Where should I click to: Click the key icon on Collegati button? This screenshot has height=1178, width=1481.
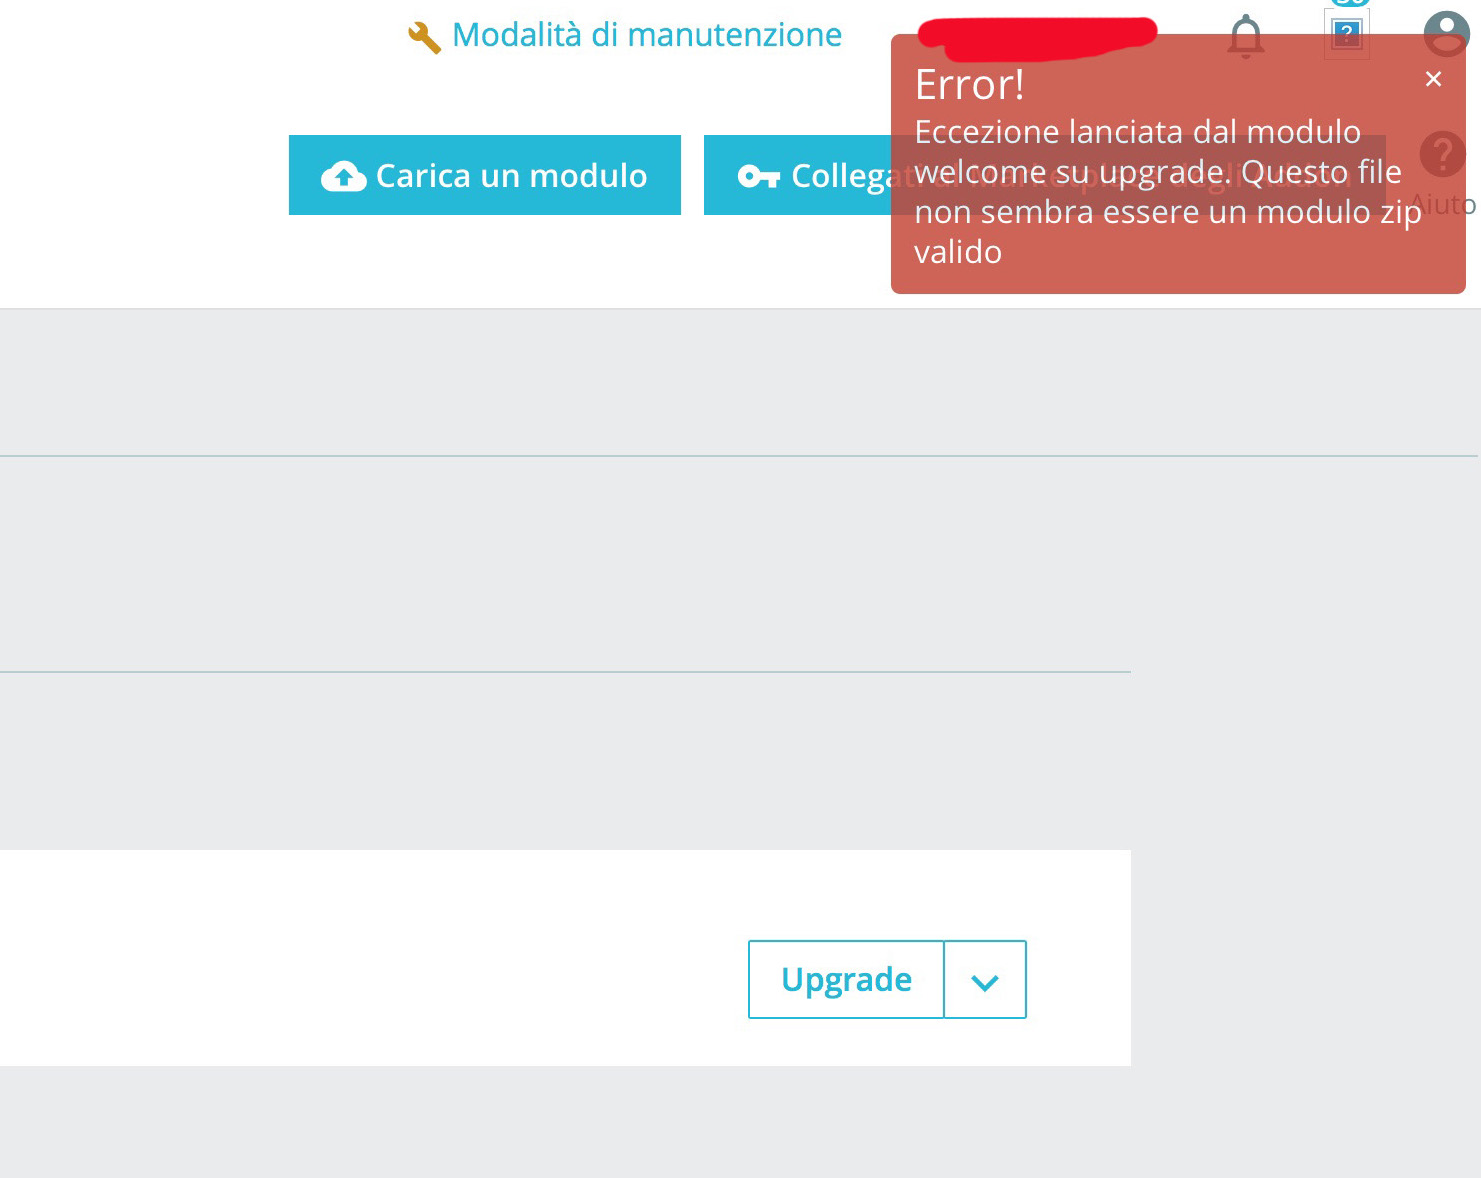pos(759,177)
